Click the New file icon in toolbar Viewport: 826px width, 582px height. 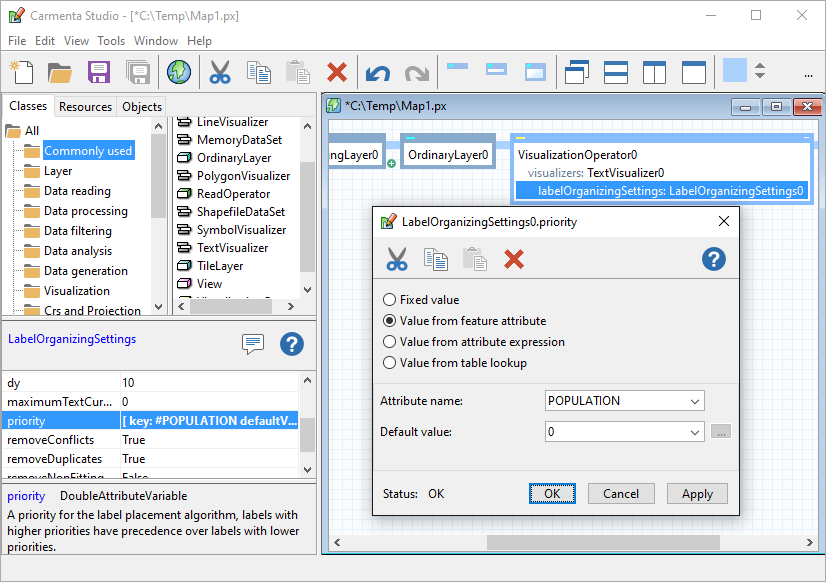pos(22,72)
